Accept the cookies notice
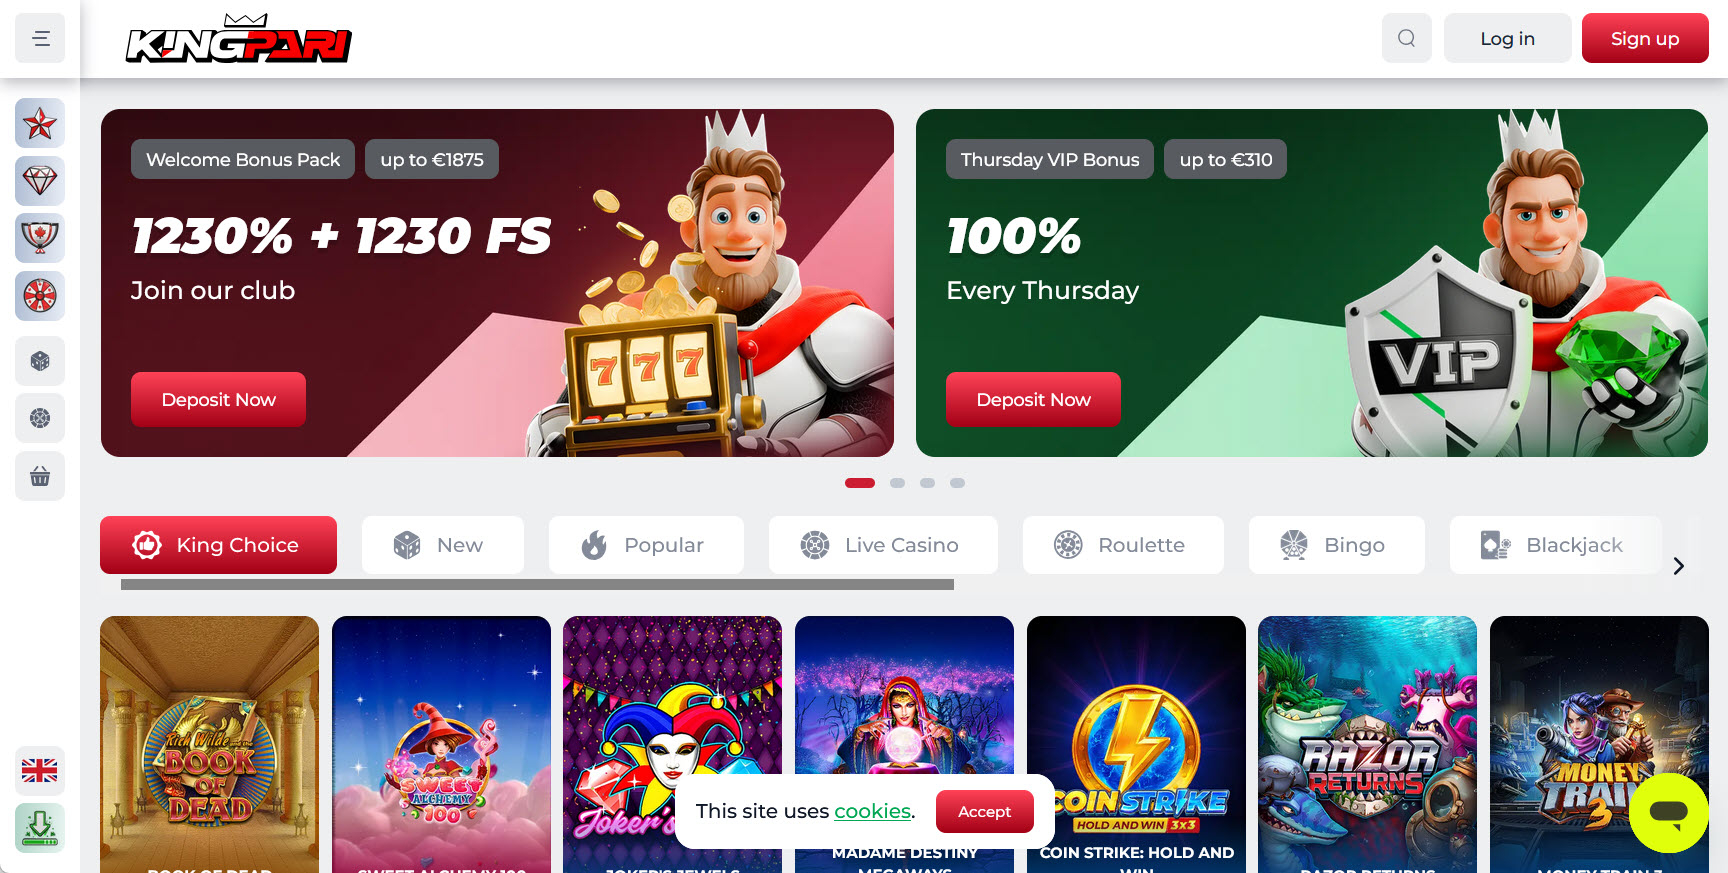Image resolution: width=1728 pixels, height=873 pixels. [985, 812]
